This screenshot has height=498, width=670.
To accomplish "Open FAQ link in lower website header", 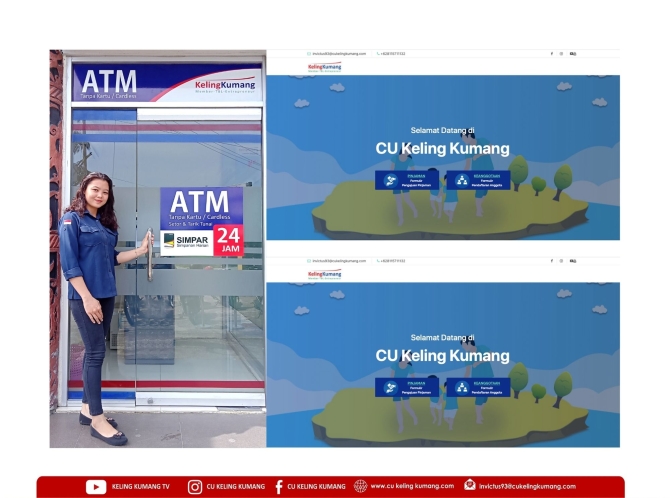I will click(573, 261).
